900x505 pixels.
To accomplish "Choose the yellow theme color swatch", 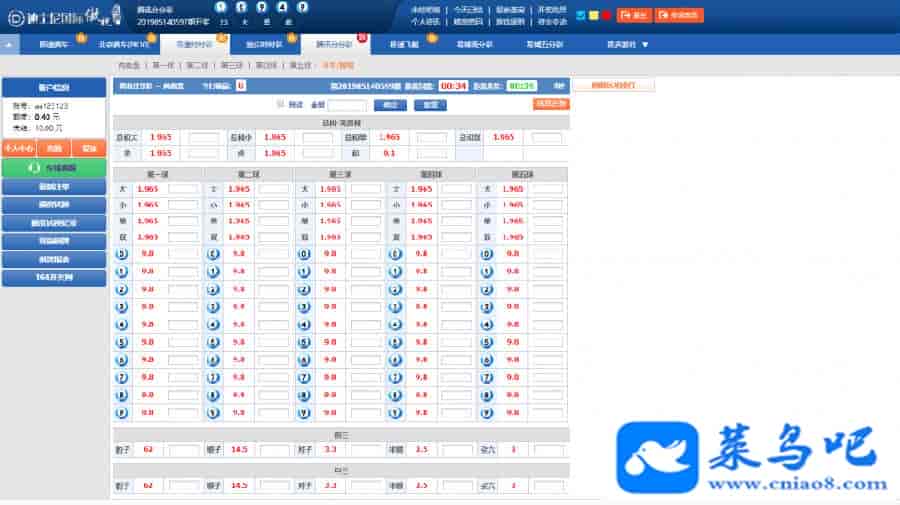I will [593, 15].
